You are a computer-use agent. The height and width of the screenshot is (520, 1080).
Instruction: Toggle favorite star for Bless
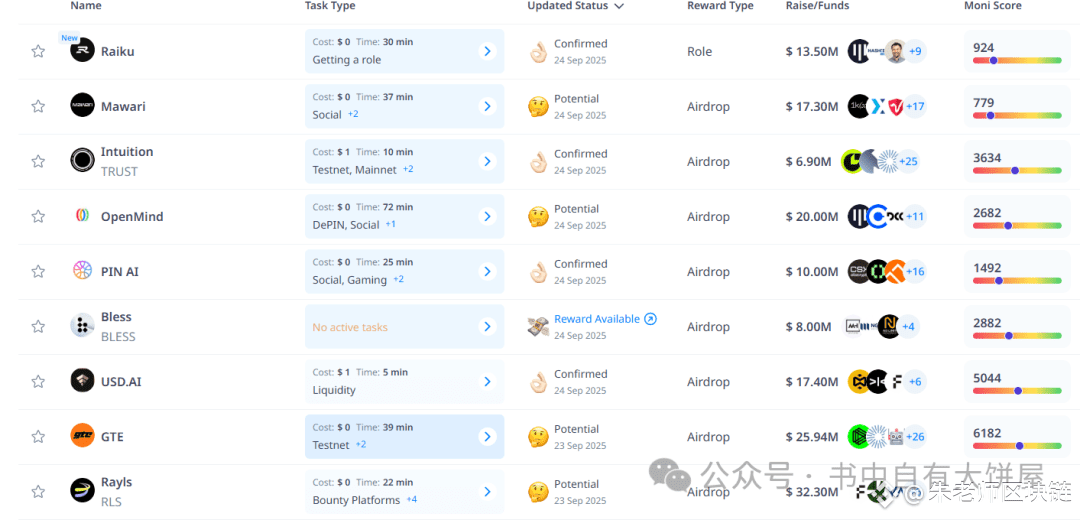pos(38,326)
